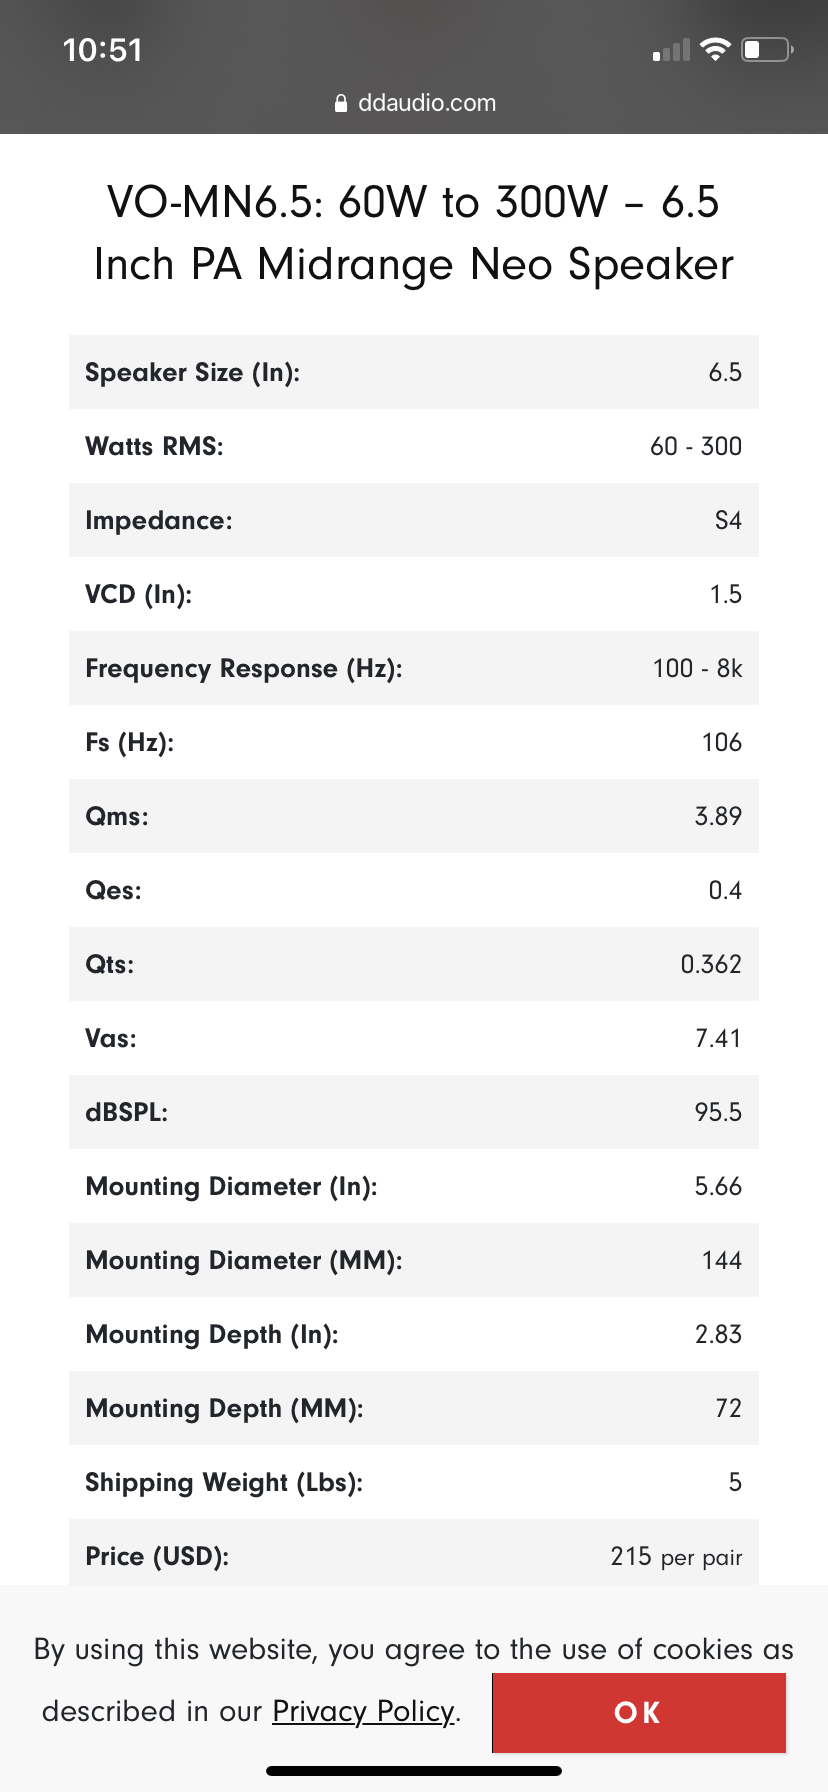Tap the battery indicator icon
Viewport: 828px width, 1792px height.
[767, 49]
